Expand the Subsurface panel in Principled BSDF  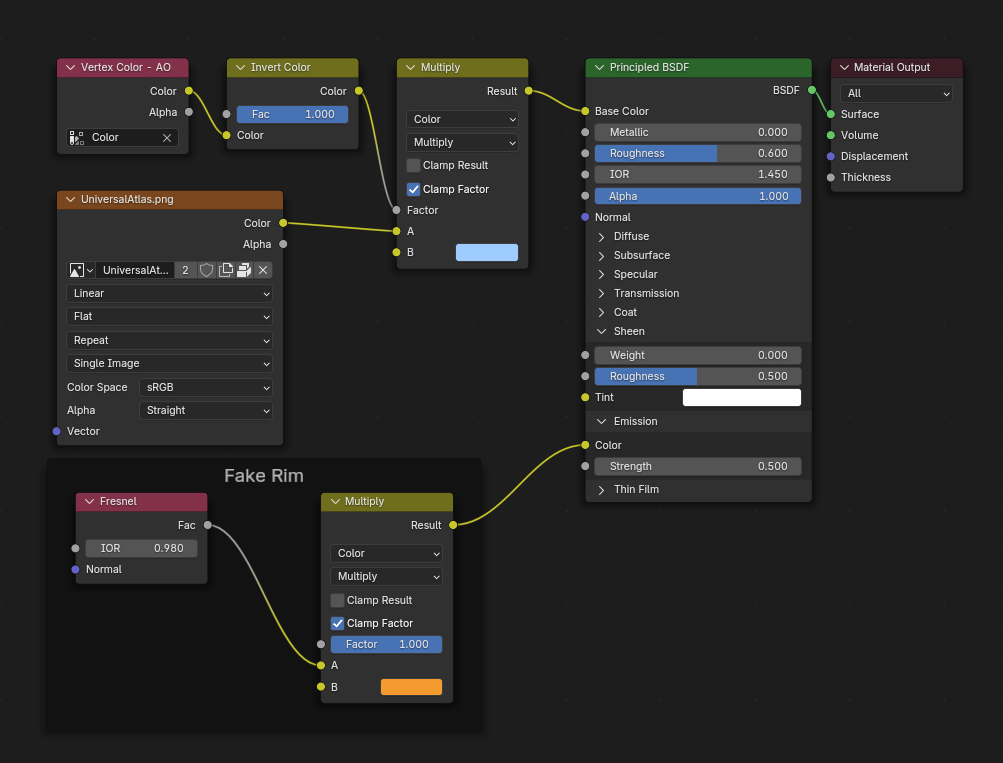pyautogui.click(x=602, y=256)
